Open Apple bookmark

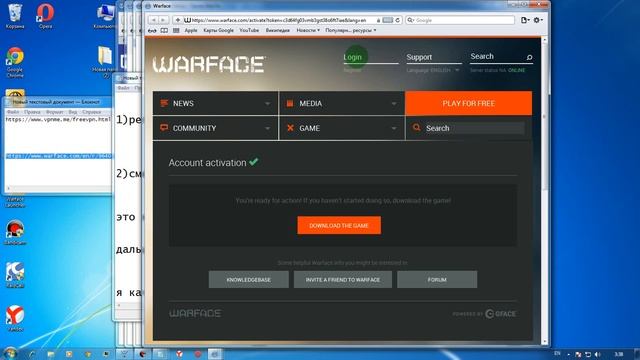coord(191,31)
